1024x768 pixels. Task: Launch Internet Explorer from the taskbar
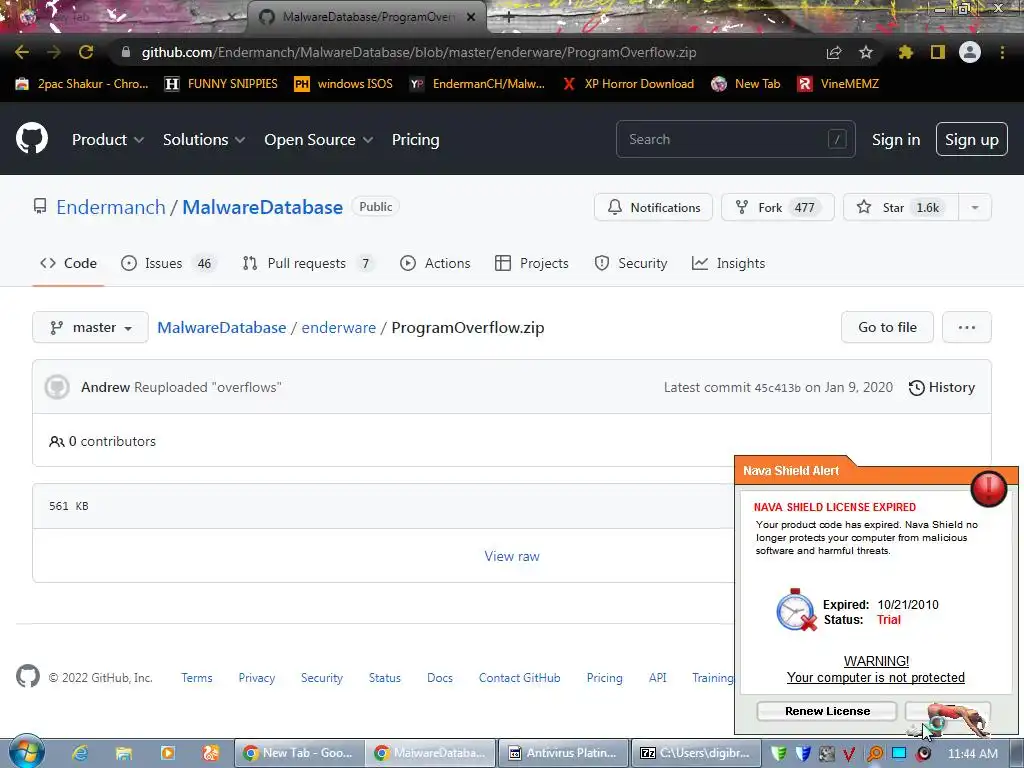[80, 753]
